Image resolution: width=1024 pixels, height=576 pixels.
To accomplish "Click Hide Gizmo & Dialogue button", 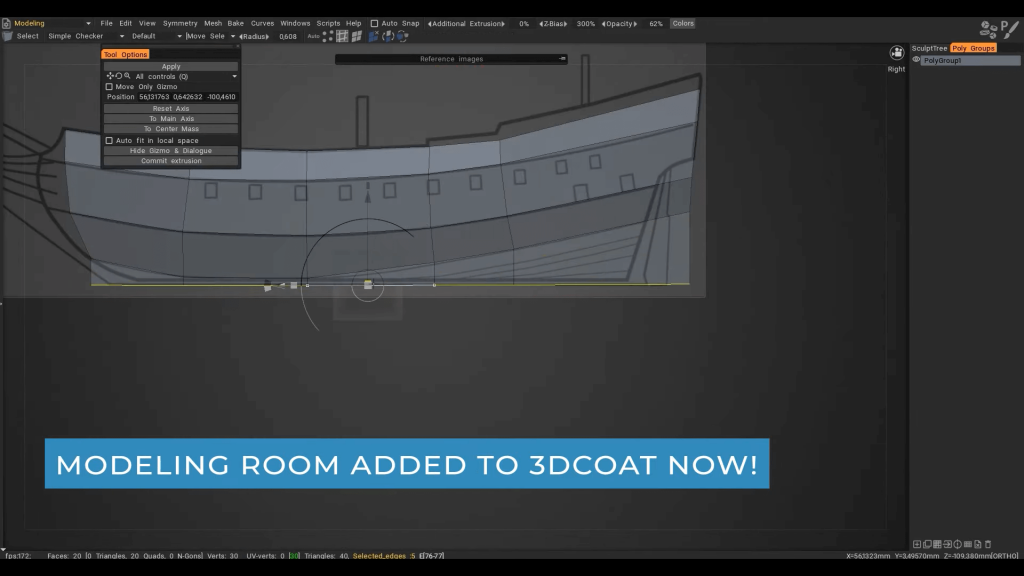I will (x=171, y=151).
